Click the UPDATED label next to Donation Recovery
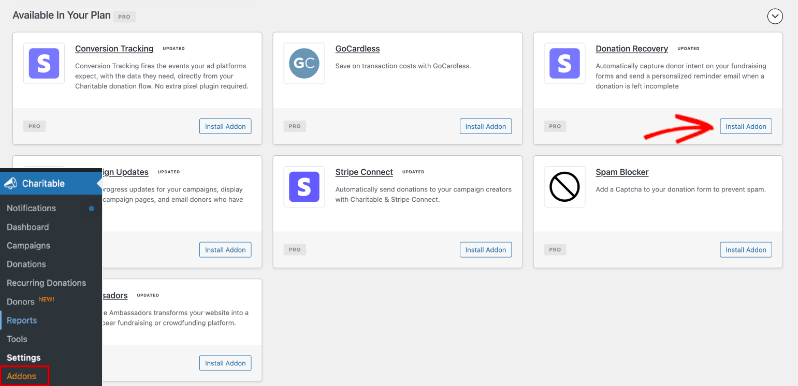This screenshot has height=386, width=798. (688, 49)
